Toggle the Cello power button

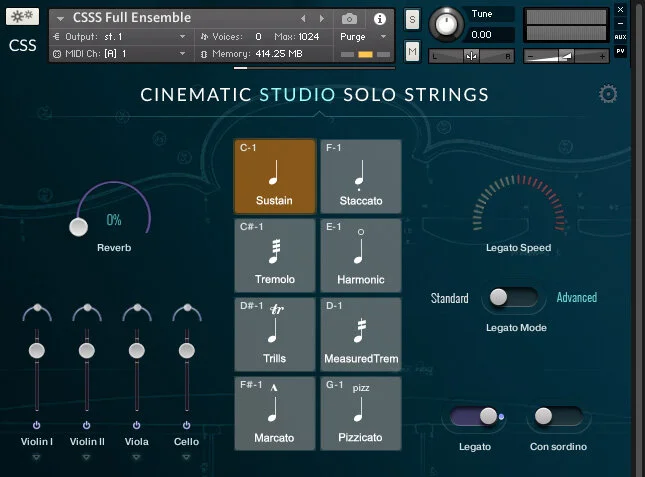pos(186,425)
